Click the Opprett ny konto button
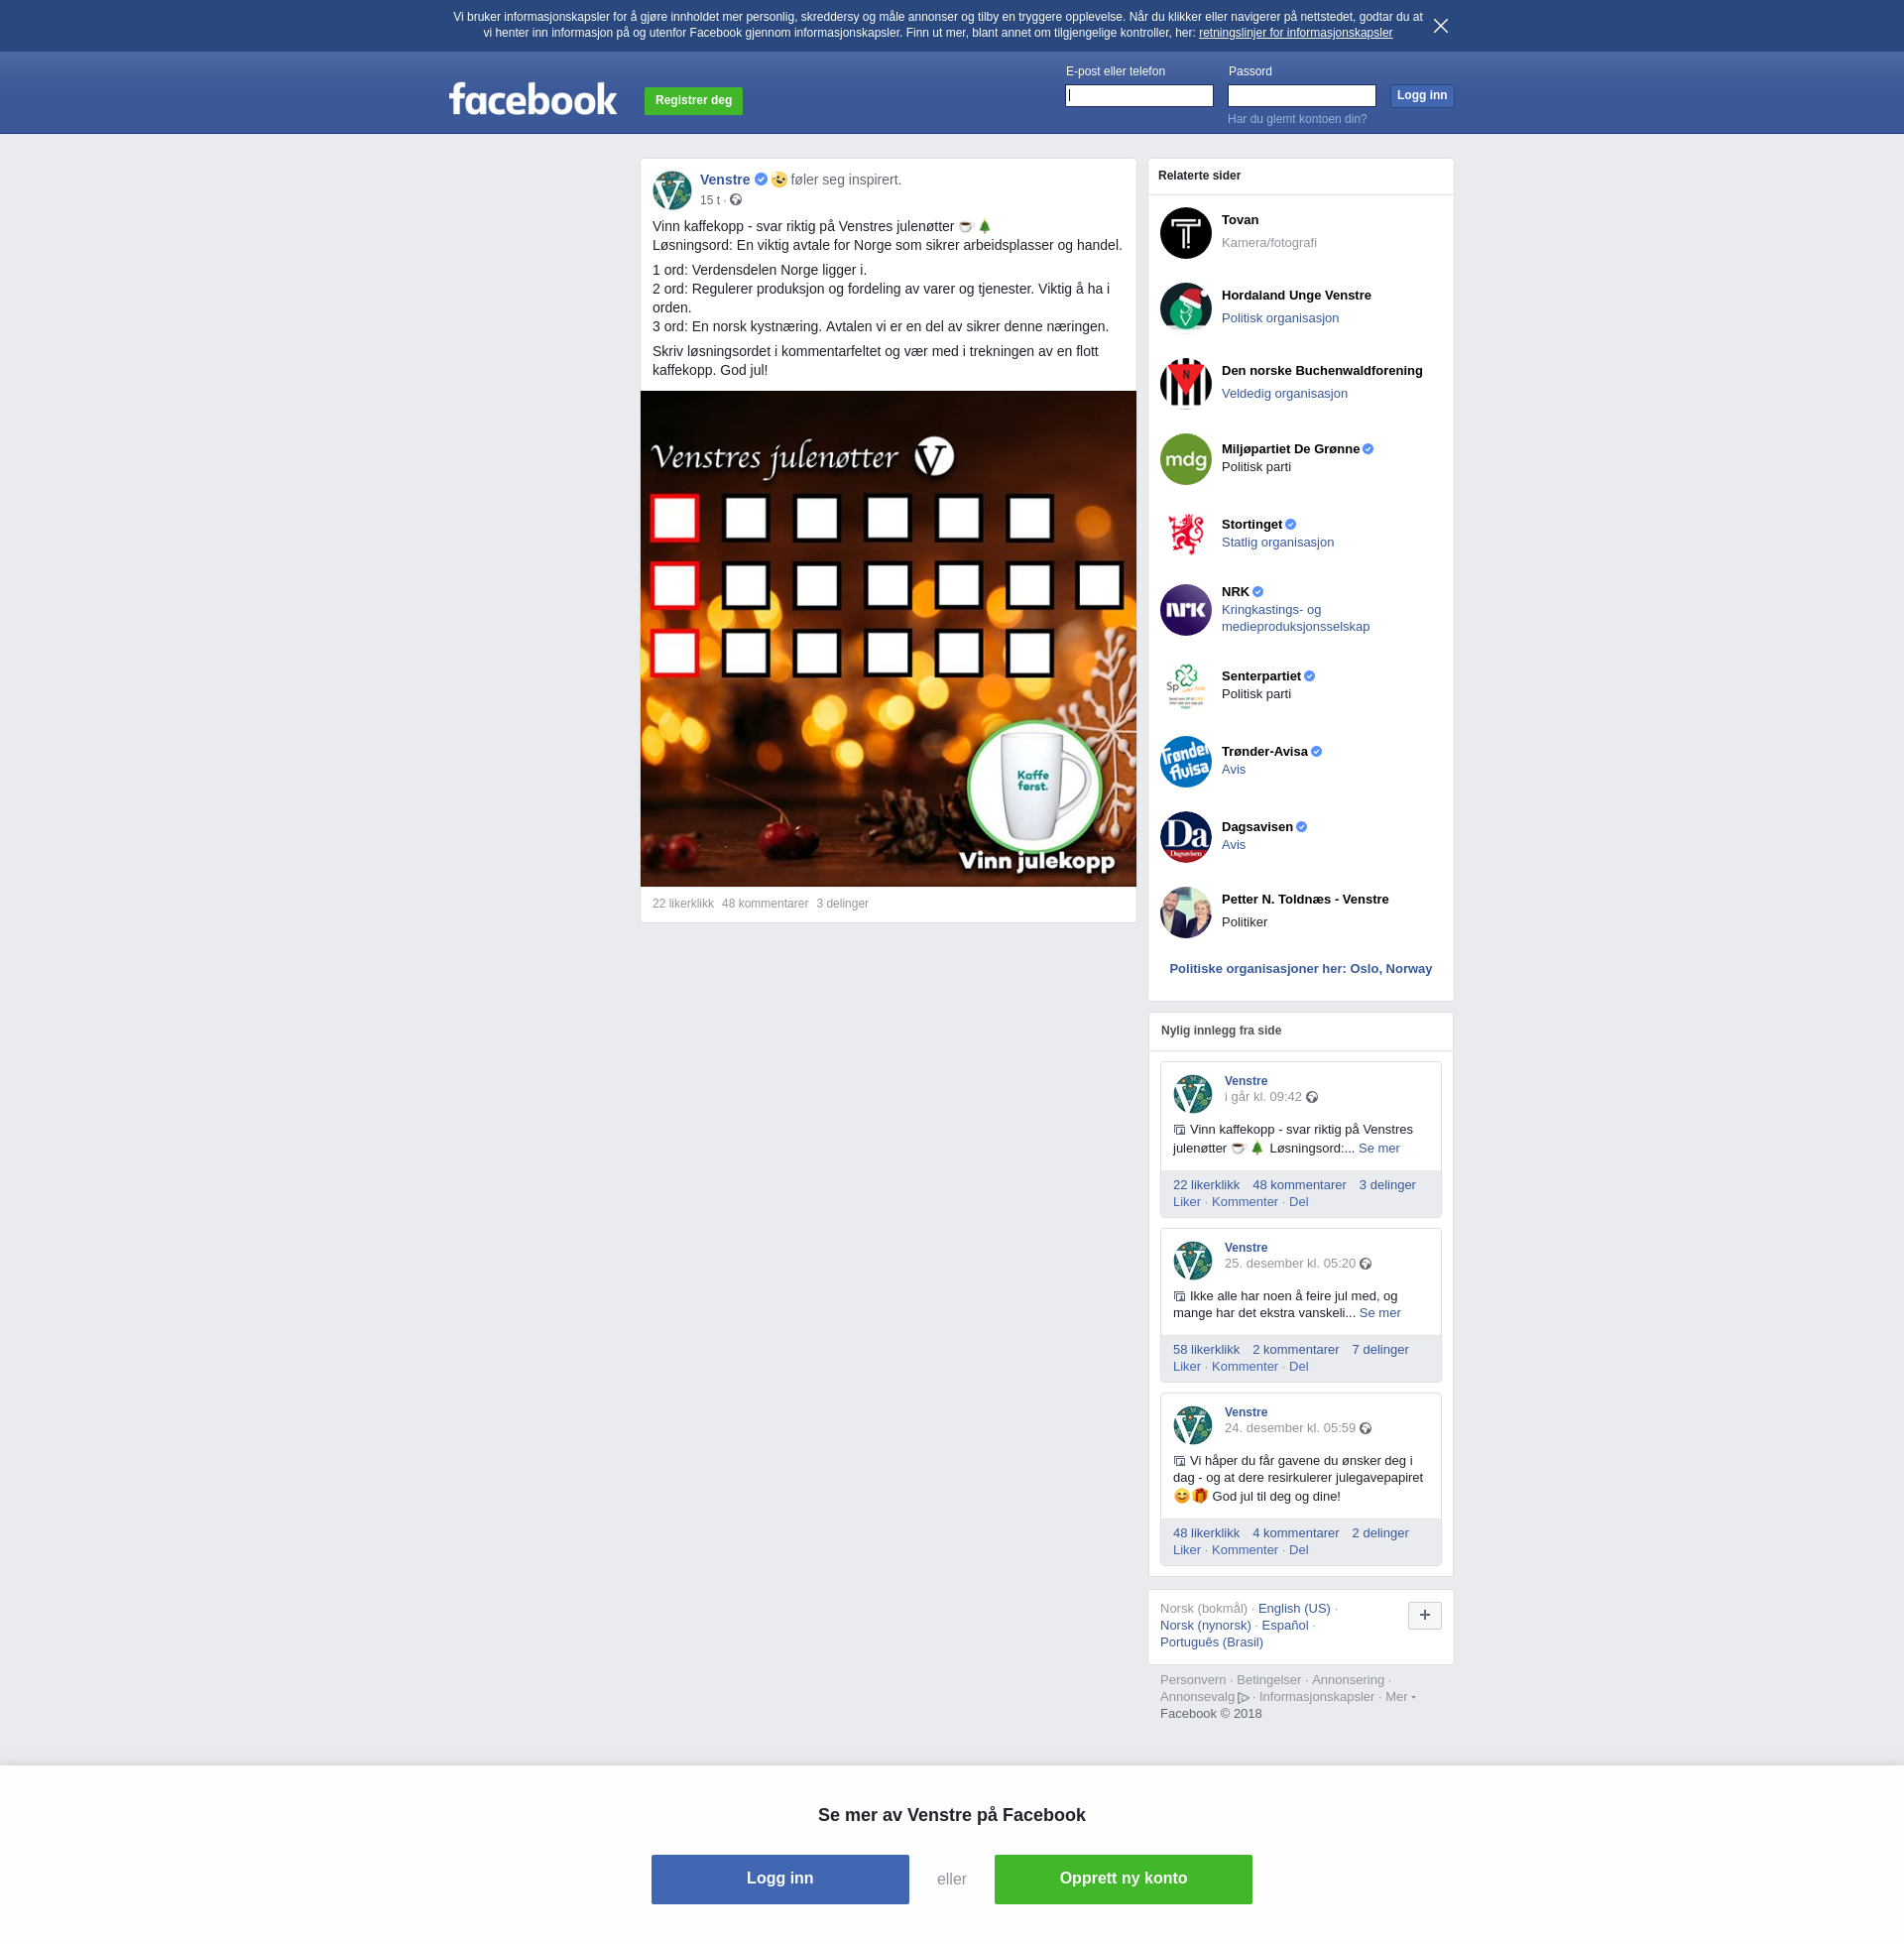1904x1944 pixels. coord(1122,1879)
